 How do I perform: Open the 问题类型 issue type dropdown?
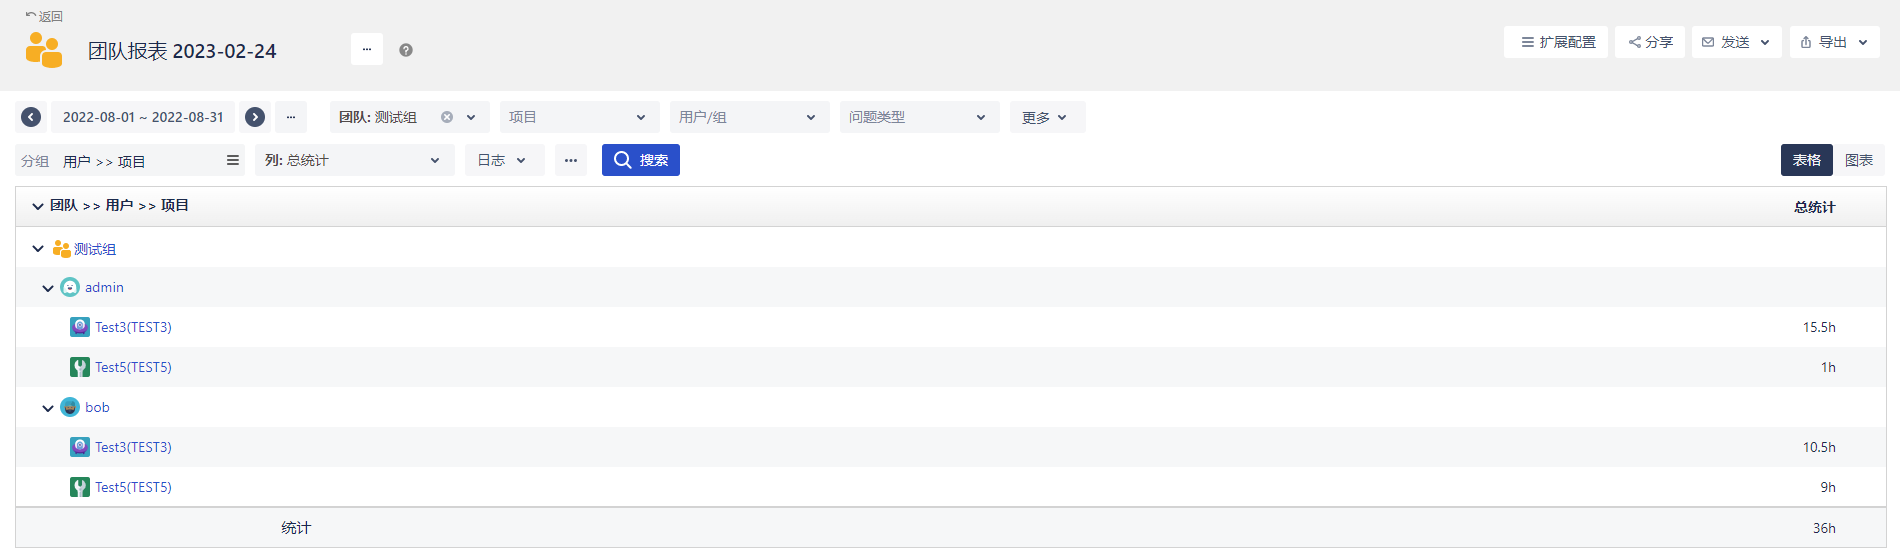point(918,117)
